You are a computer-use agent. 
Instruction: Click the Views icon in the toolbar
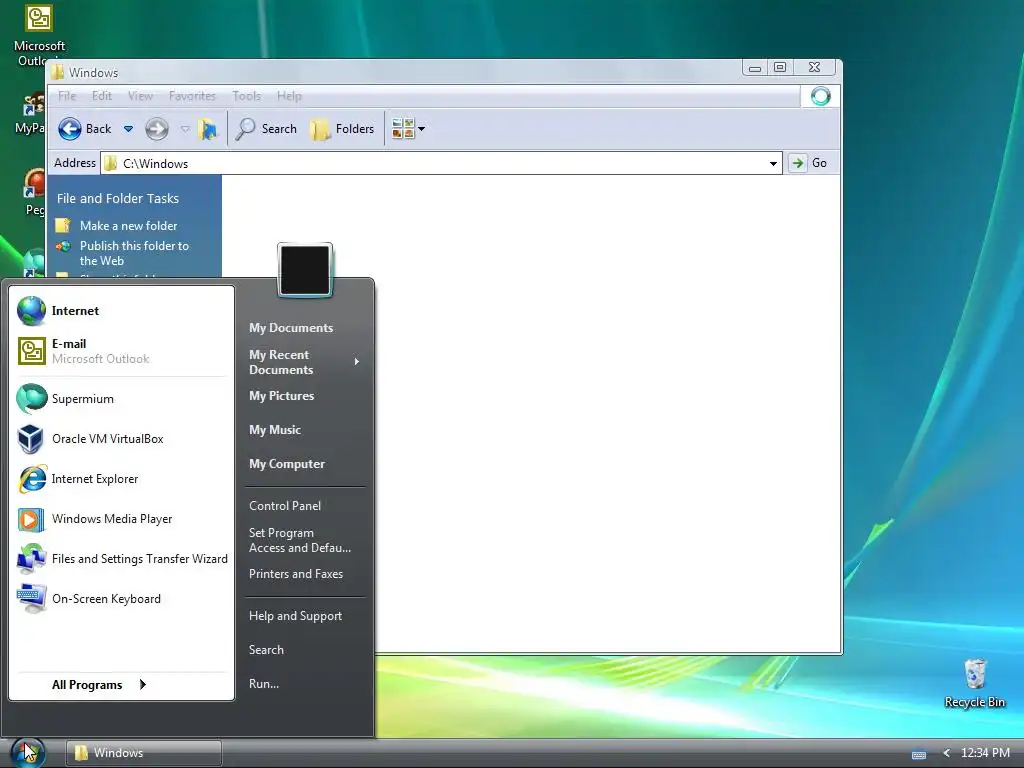pos(403,129)
